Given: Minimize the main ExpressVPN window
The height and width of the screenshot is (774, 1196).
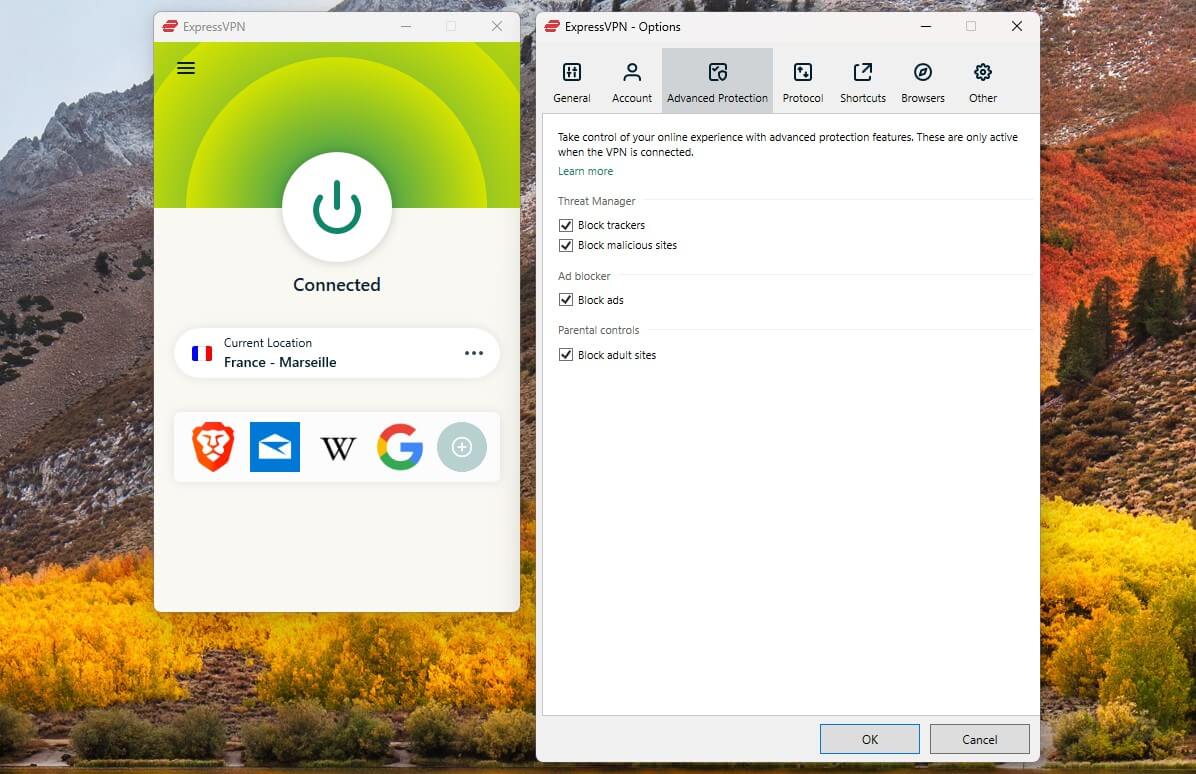Looking at the screenshot, I should [x=406, y=26].
